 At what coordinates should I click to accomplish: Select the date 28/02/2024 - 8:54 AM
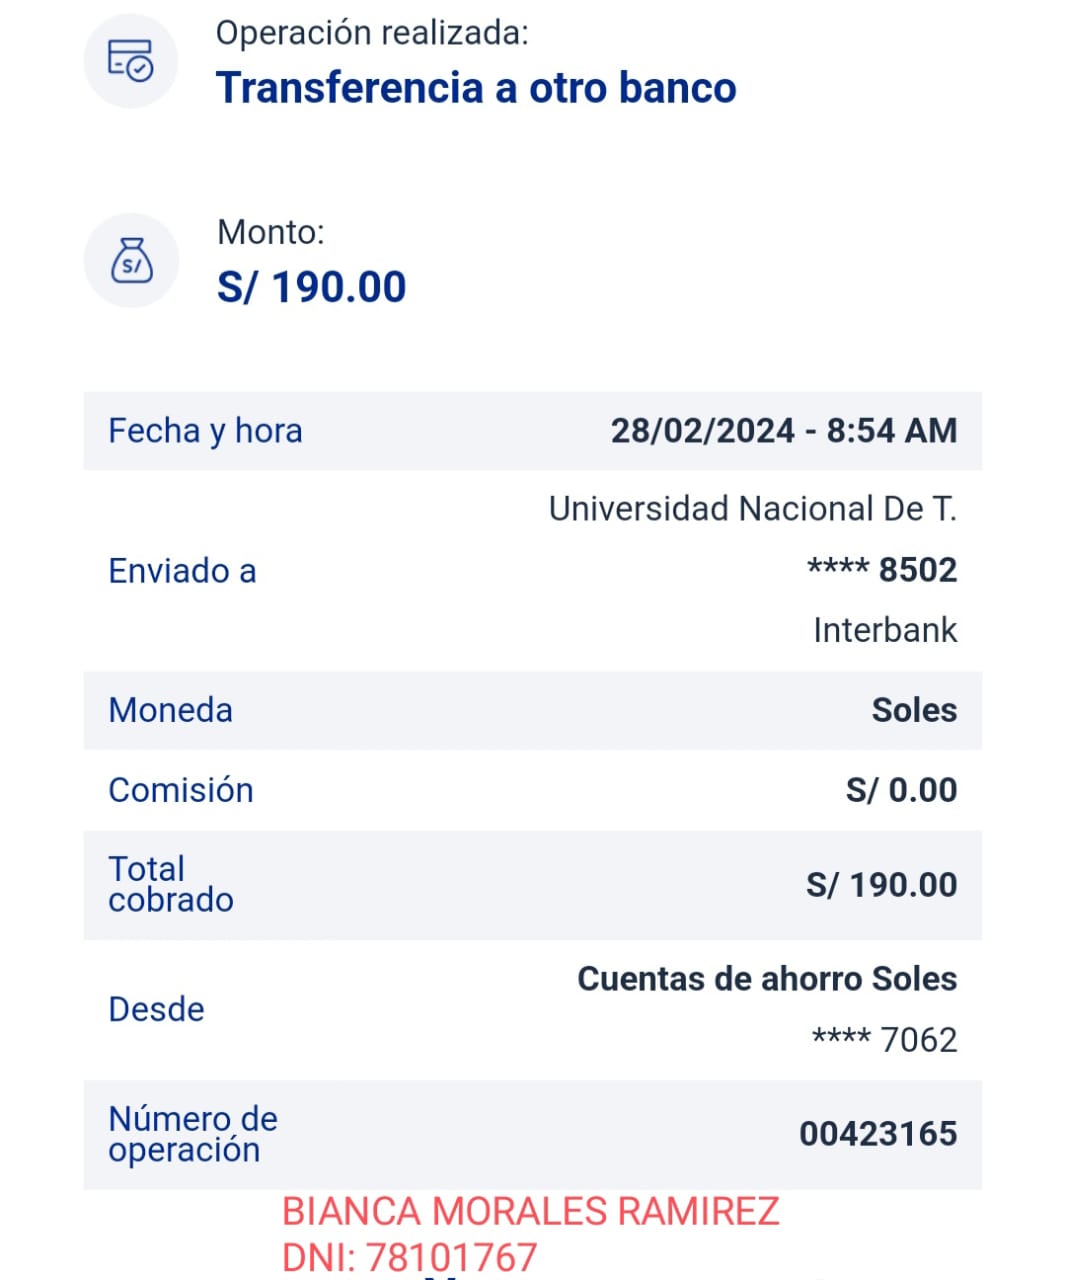point(783,431)
